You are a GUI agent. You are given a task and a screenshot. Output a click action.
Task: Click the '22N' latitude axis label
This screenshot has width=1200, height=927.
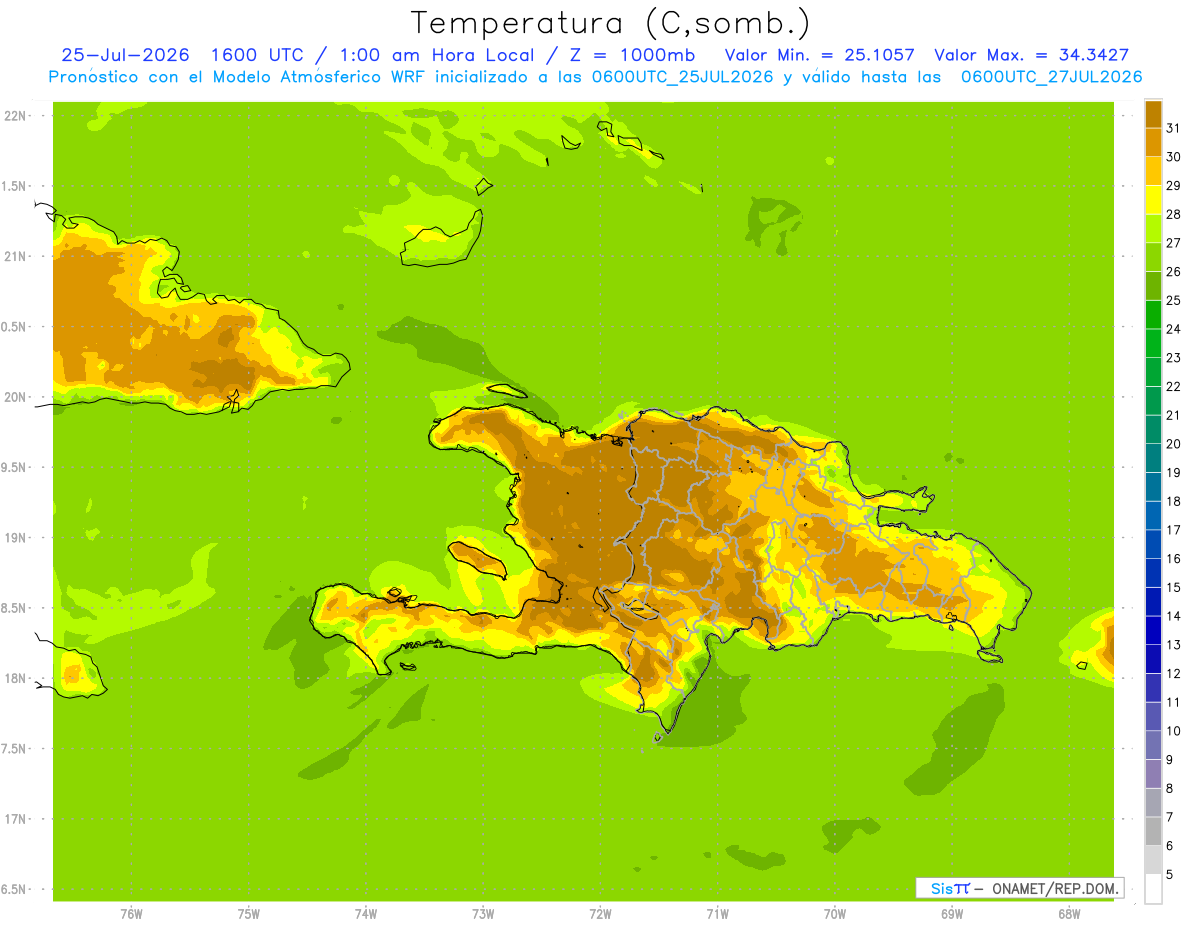[x=17, y=116]
